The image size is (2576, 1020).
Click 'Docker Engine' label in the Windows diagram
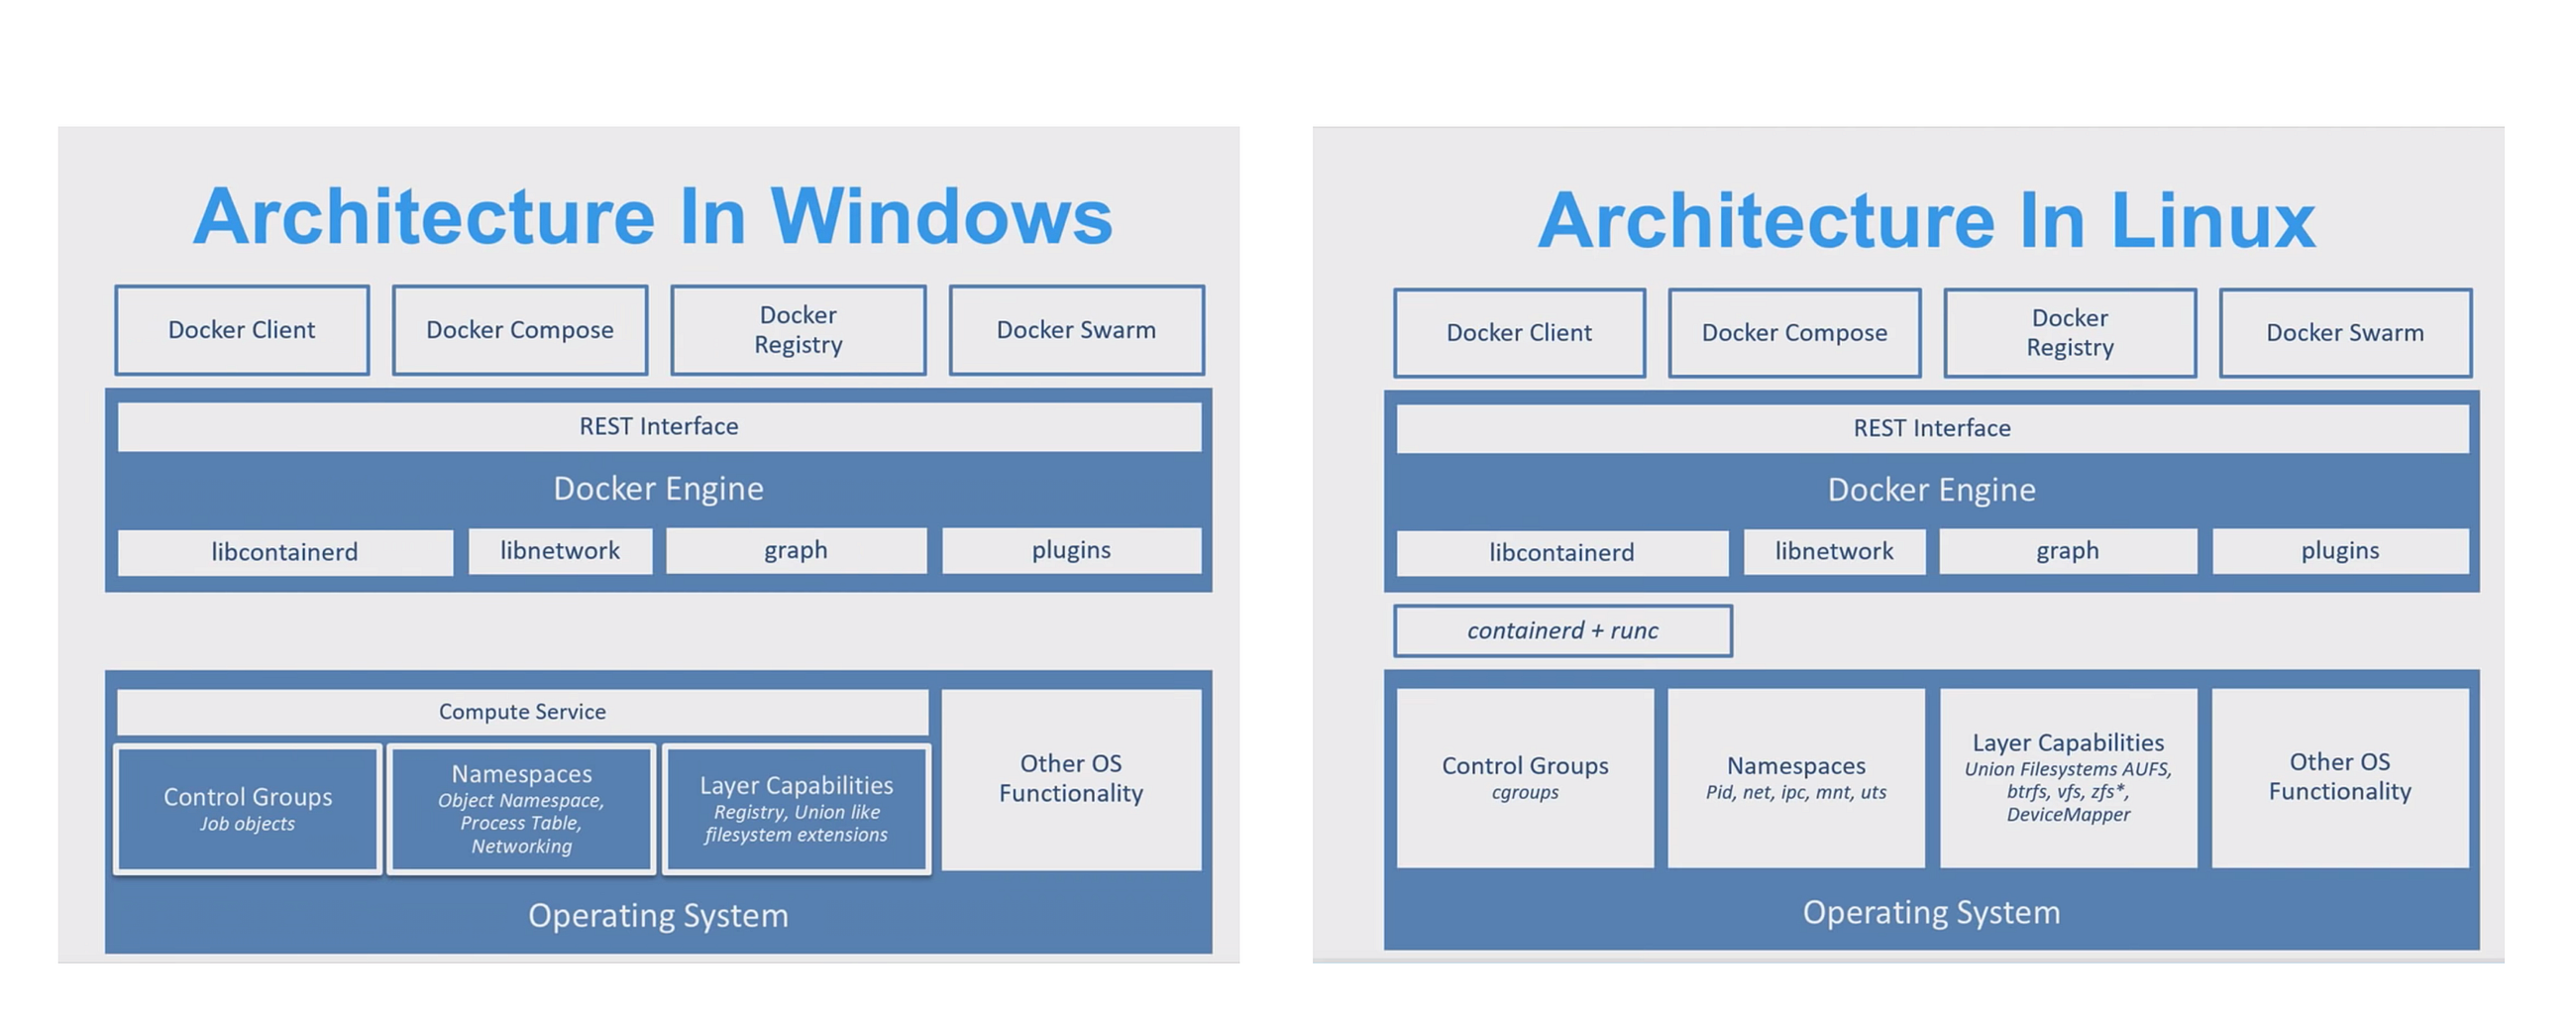tap(659, 489)
